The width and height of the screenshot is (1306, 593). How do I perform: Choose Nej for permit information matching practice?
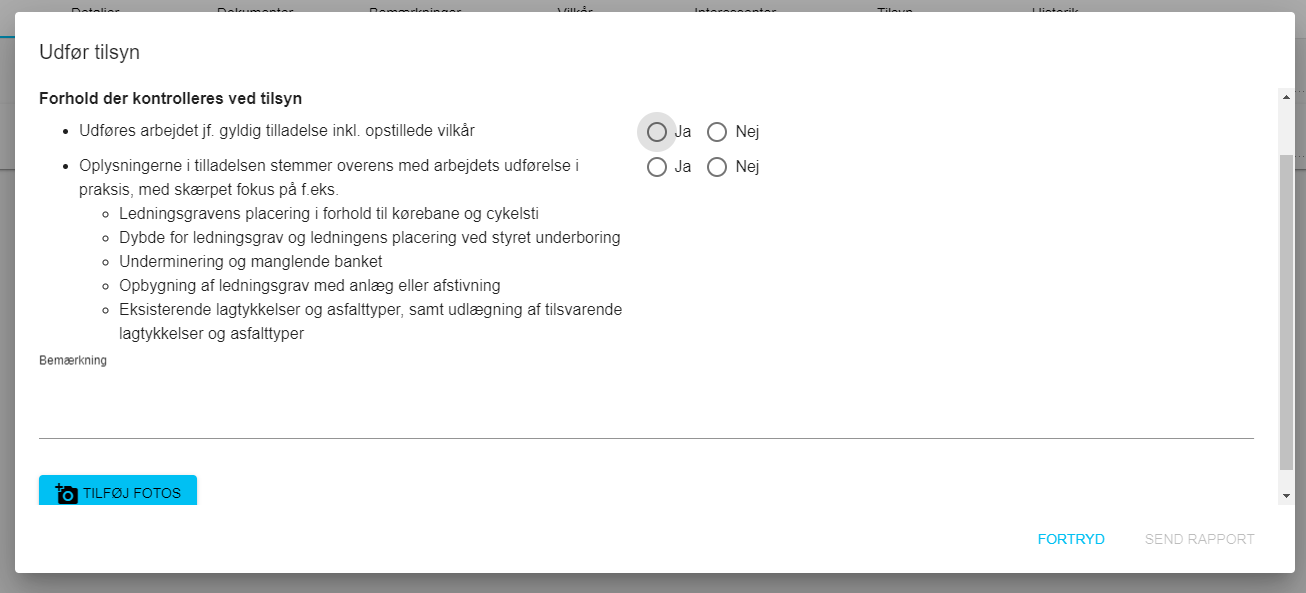[x=717, y=167]
